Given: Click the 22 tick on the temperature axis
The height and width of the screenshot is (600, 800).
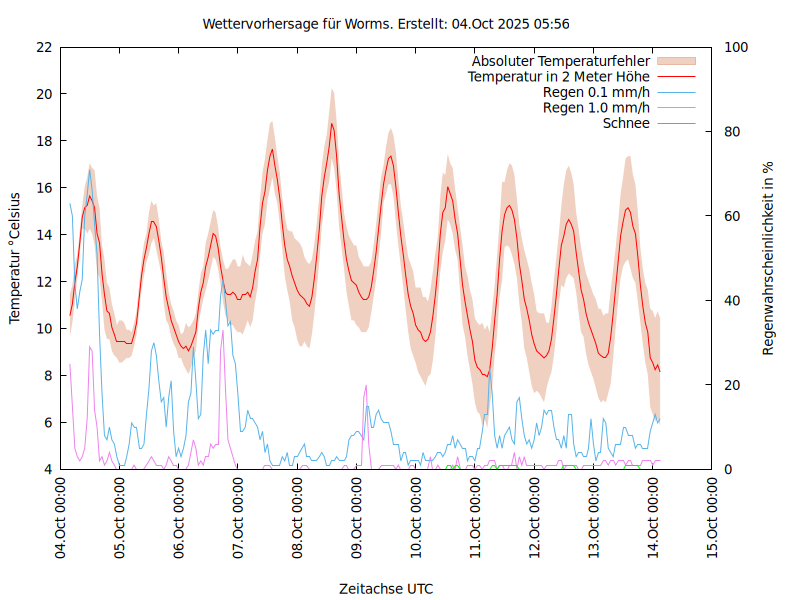Looking at the screenshot, I should (x=44, y=47).
